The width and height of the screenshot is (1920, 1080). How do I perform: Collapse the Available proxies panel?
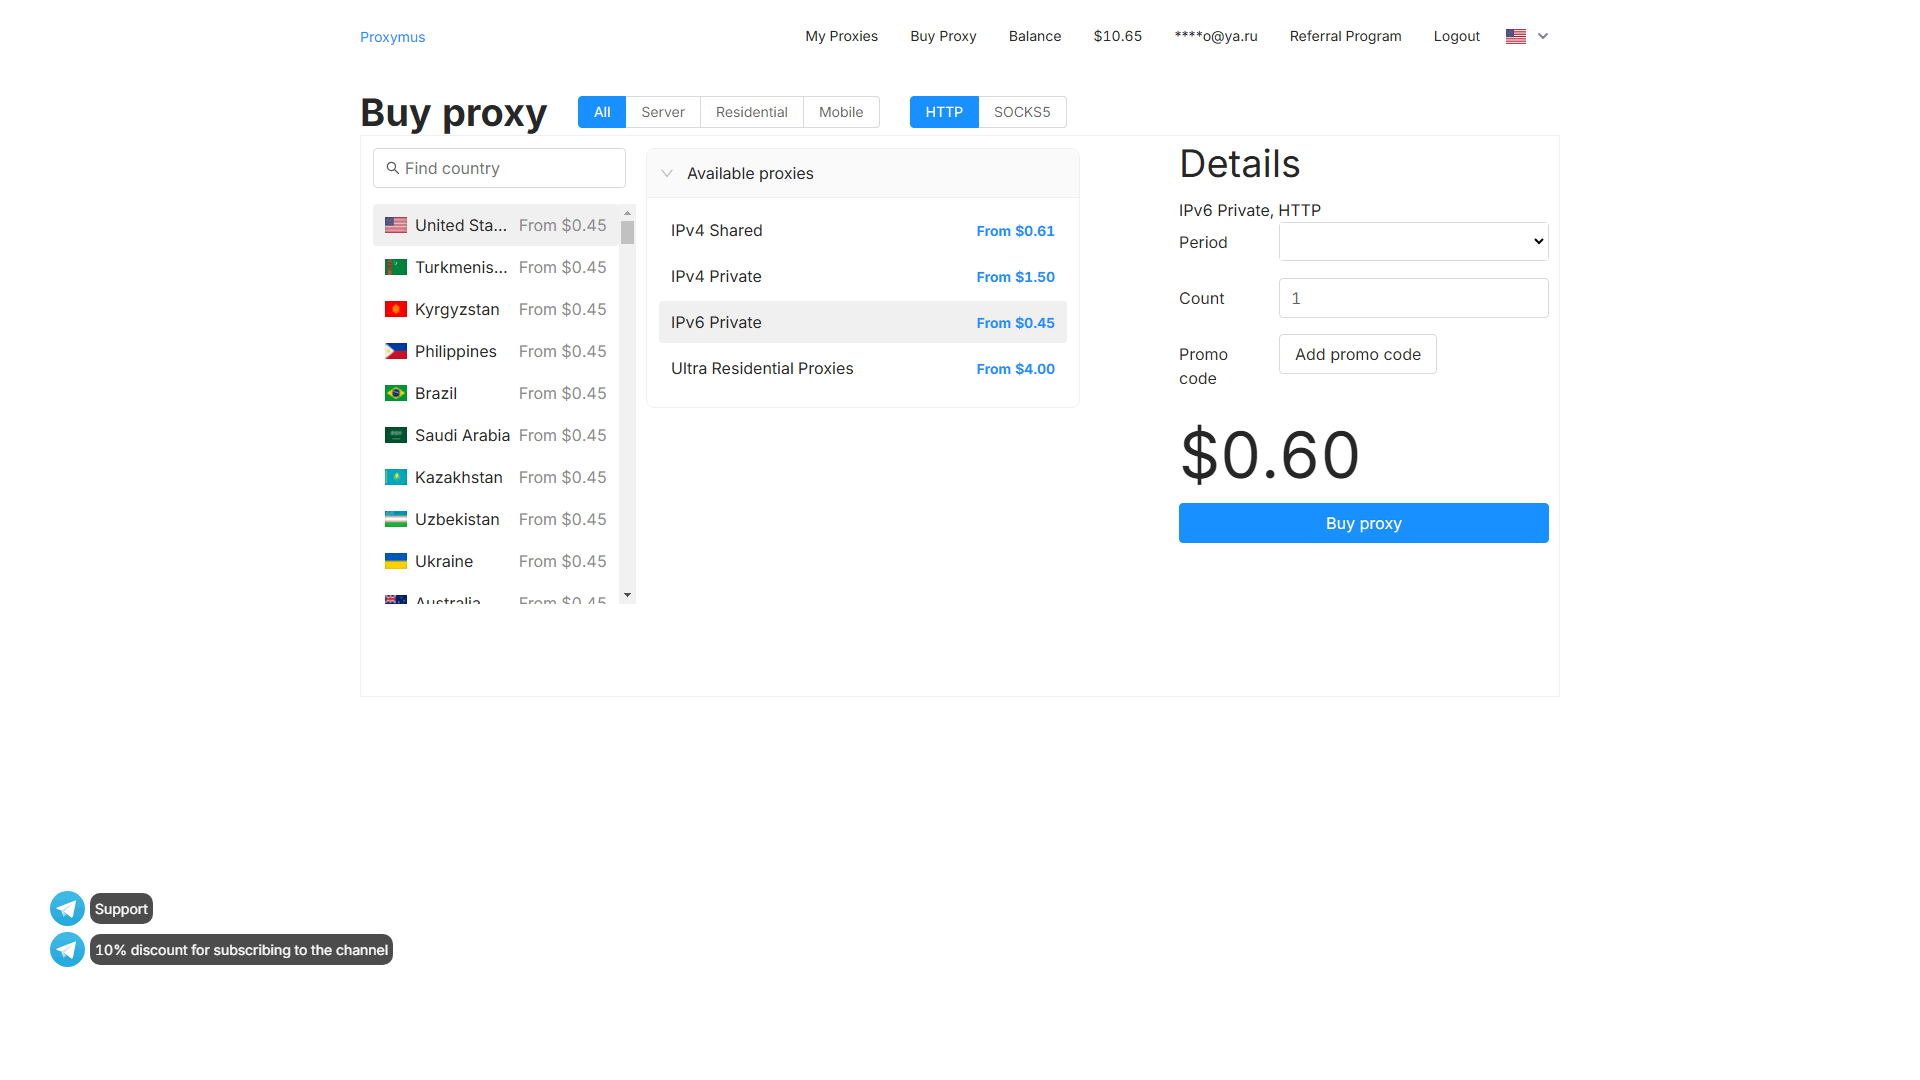pyautogui.click(x=667, y=173)
